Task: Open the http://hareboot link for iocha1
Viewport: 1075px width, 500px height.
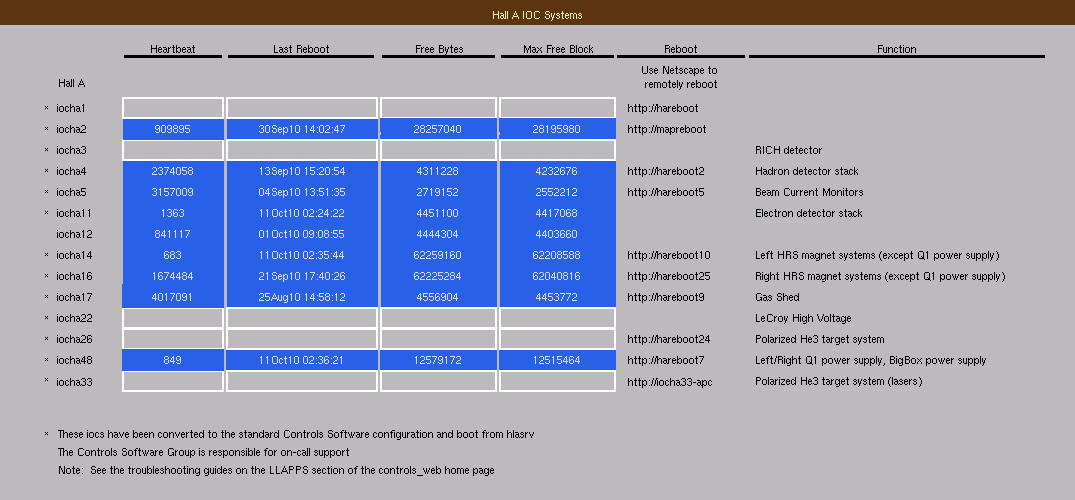Action: [x=662, y=108]
